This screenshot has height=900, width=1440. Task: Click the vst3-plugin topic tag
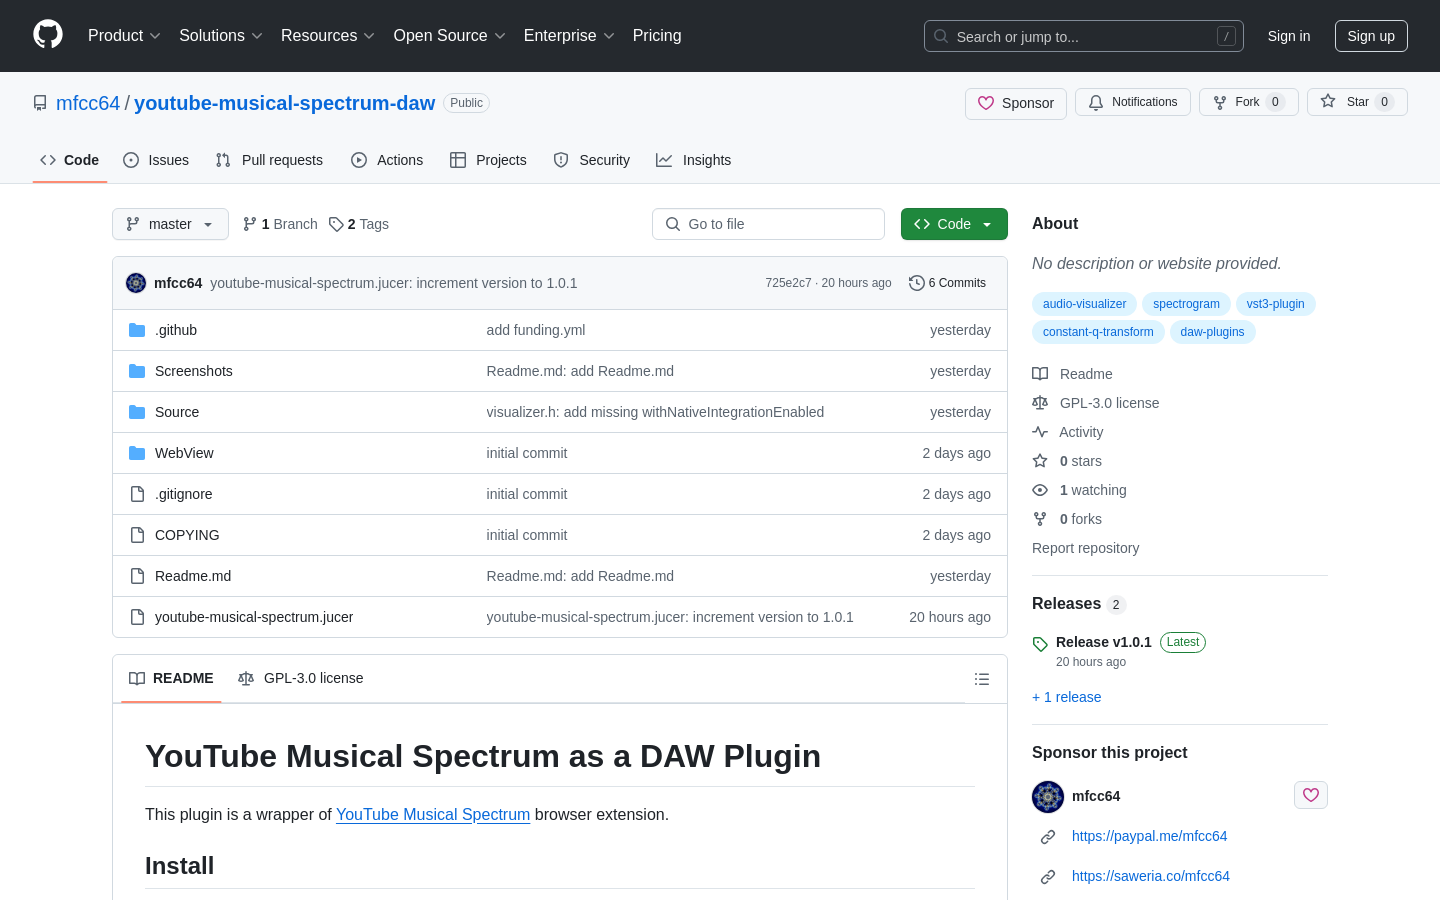click(1275, 304)
